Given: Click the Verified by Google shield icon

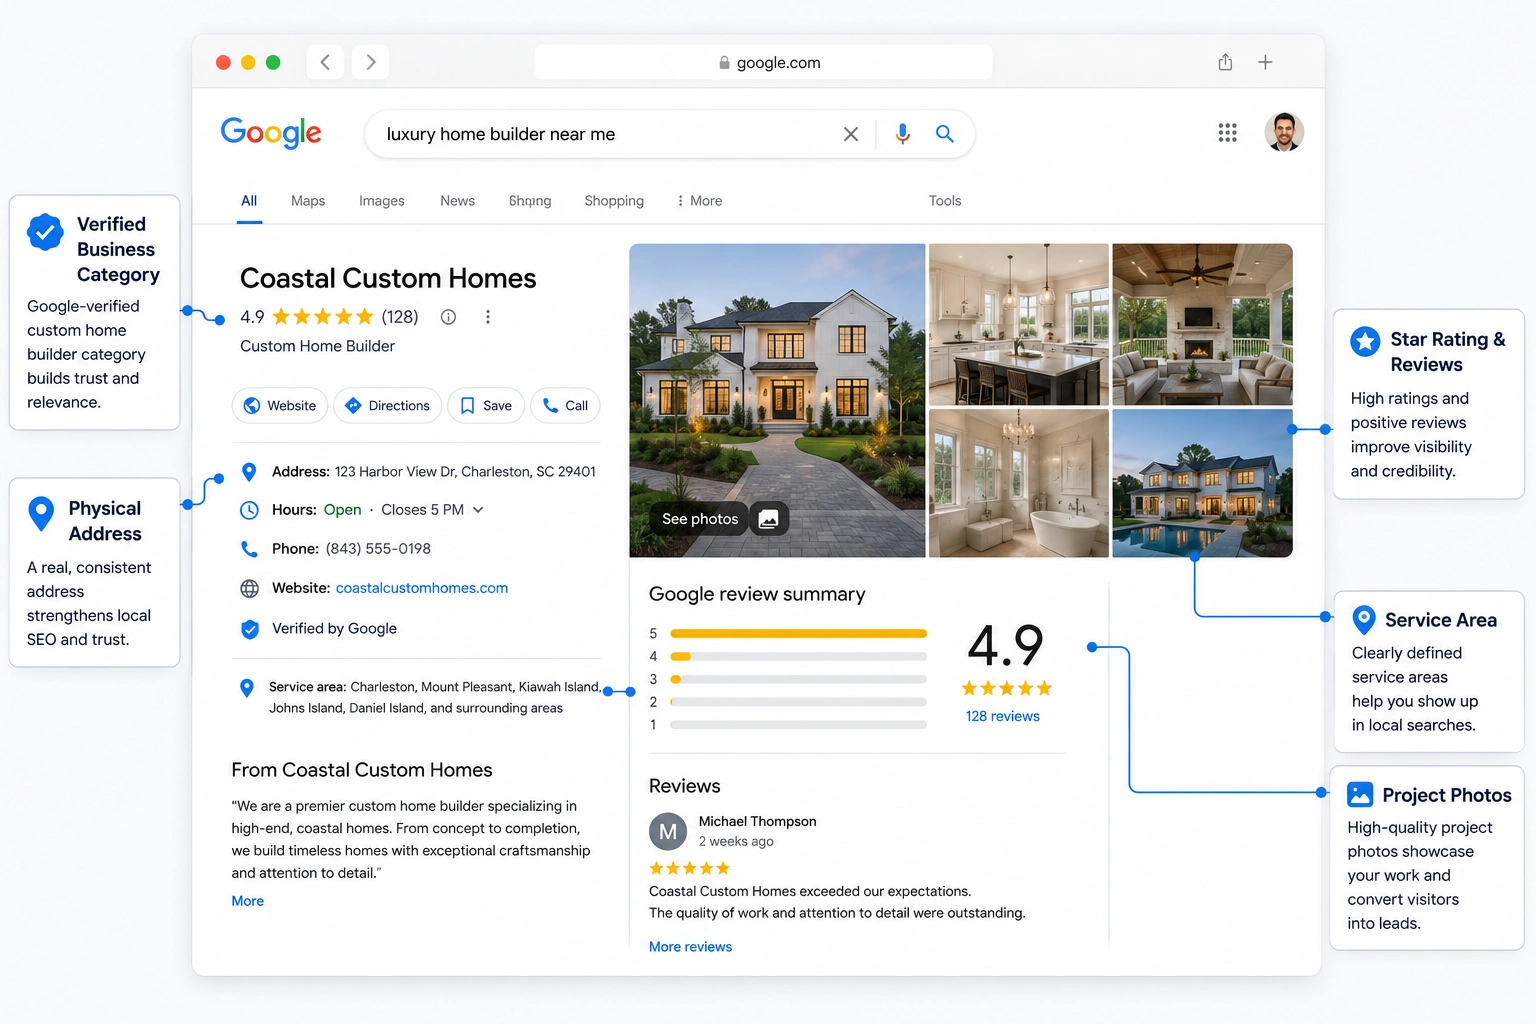Looking at the screenshot, I should (x=249, y=629).
